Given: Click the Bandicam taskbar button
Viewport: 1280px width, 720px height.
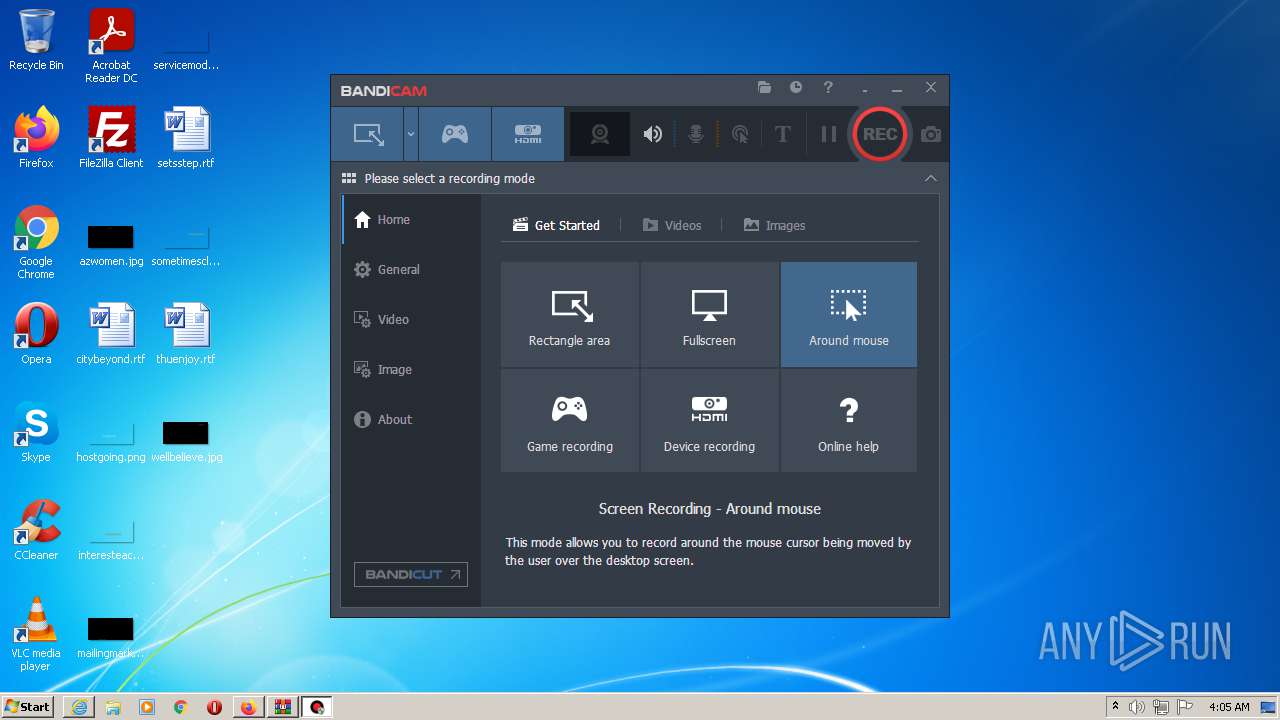Looking at the screenshot, I should pos(317,707).
